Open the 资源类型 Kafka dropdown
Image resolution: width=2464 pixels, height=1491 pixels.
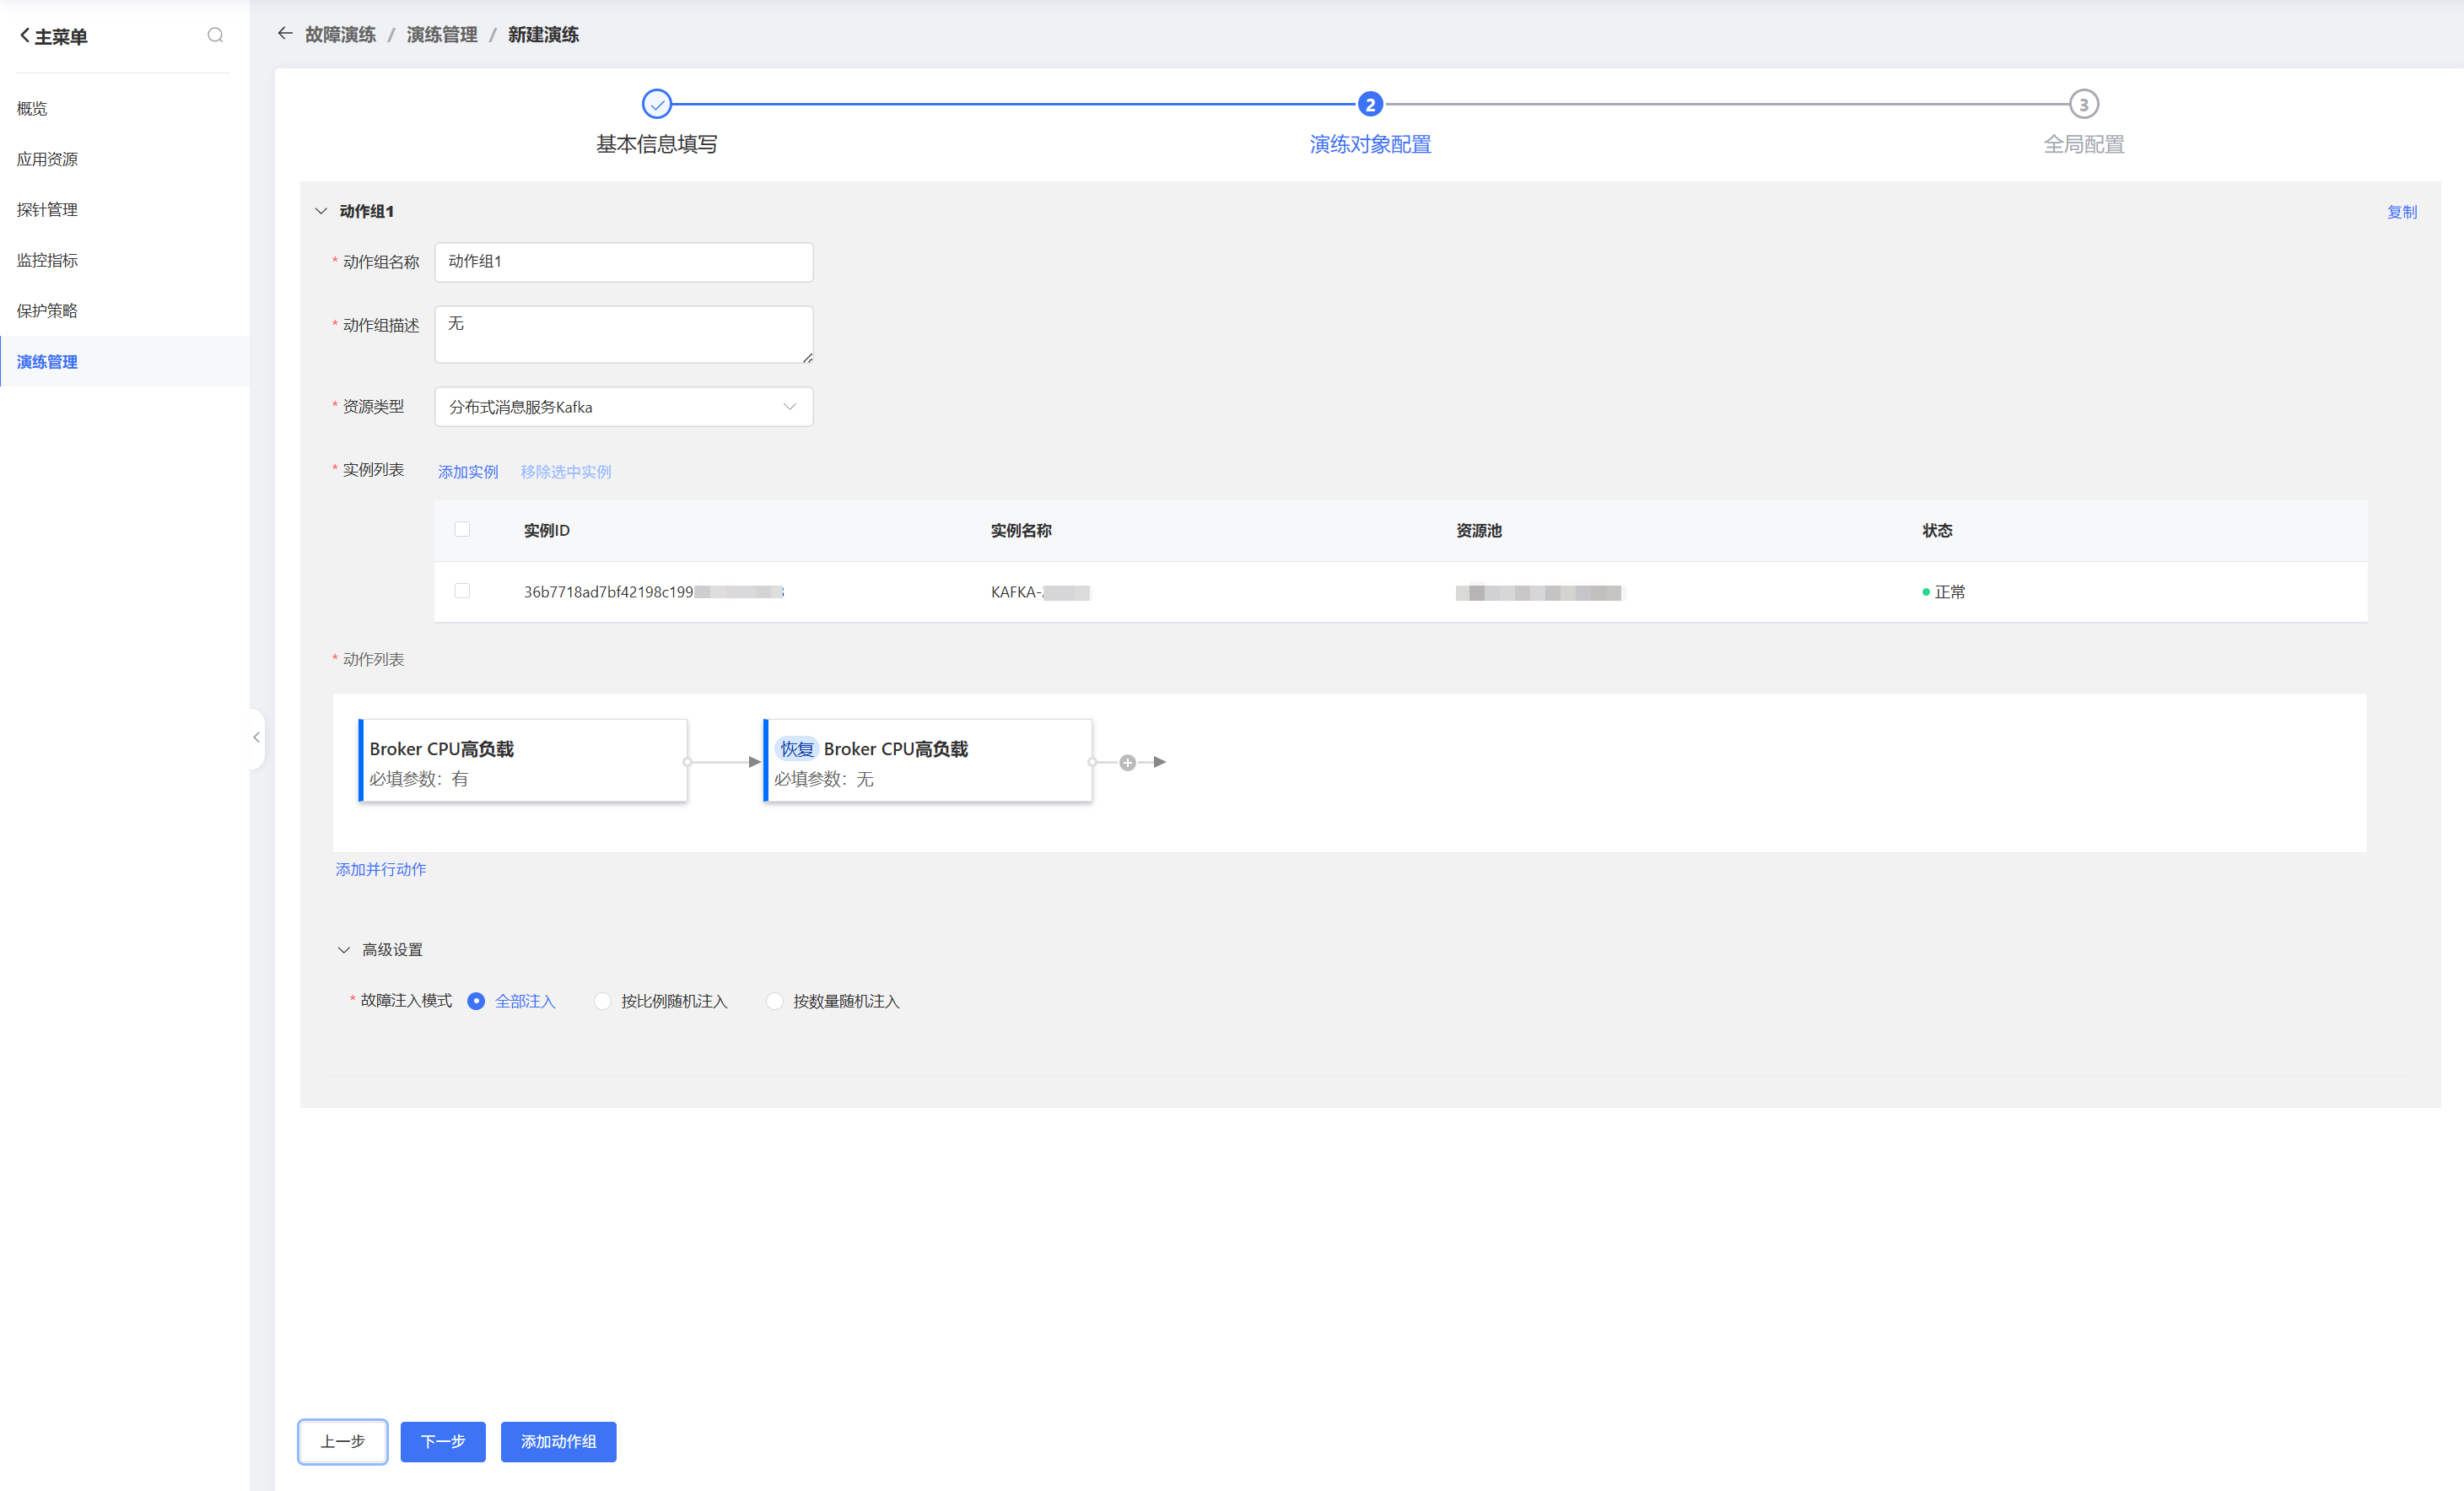tap(623, 407)
